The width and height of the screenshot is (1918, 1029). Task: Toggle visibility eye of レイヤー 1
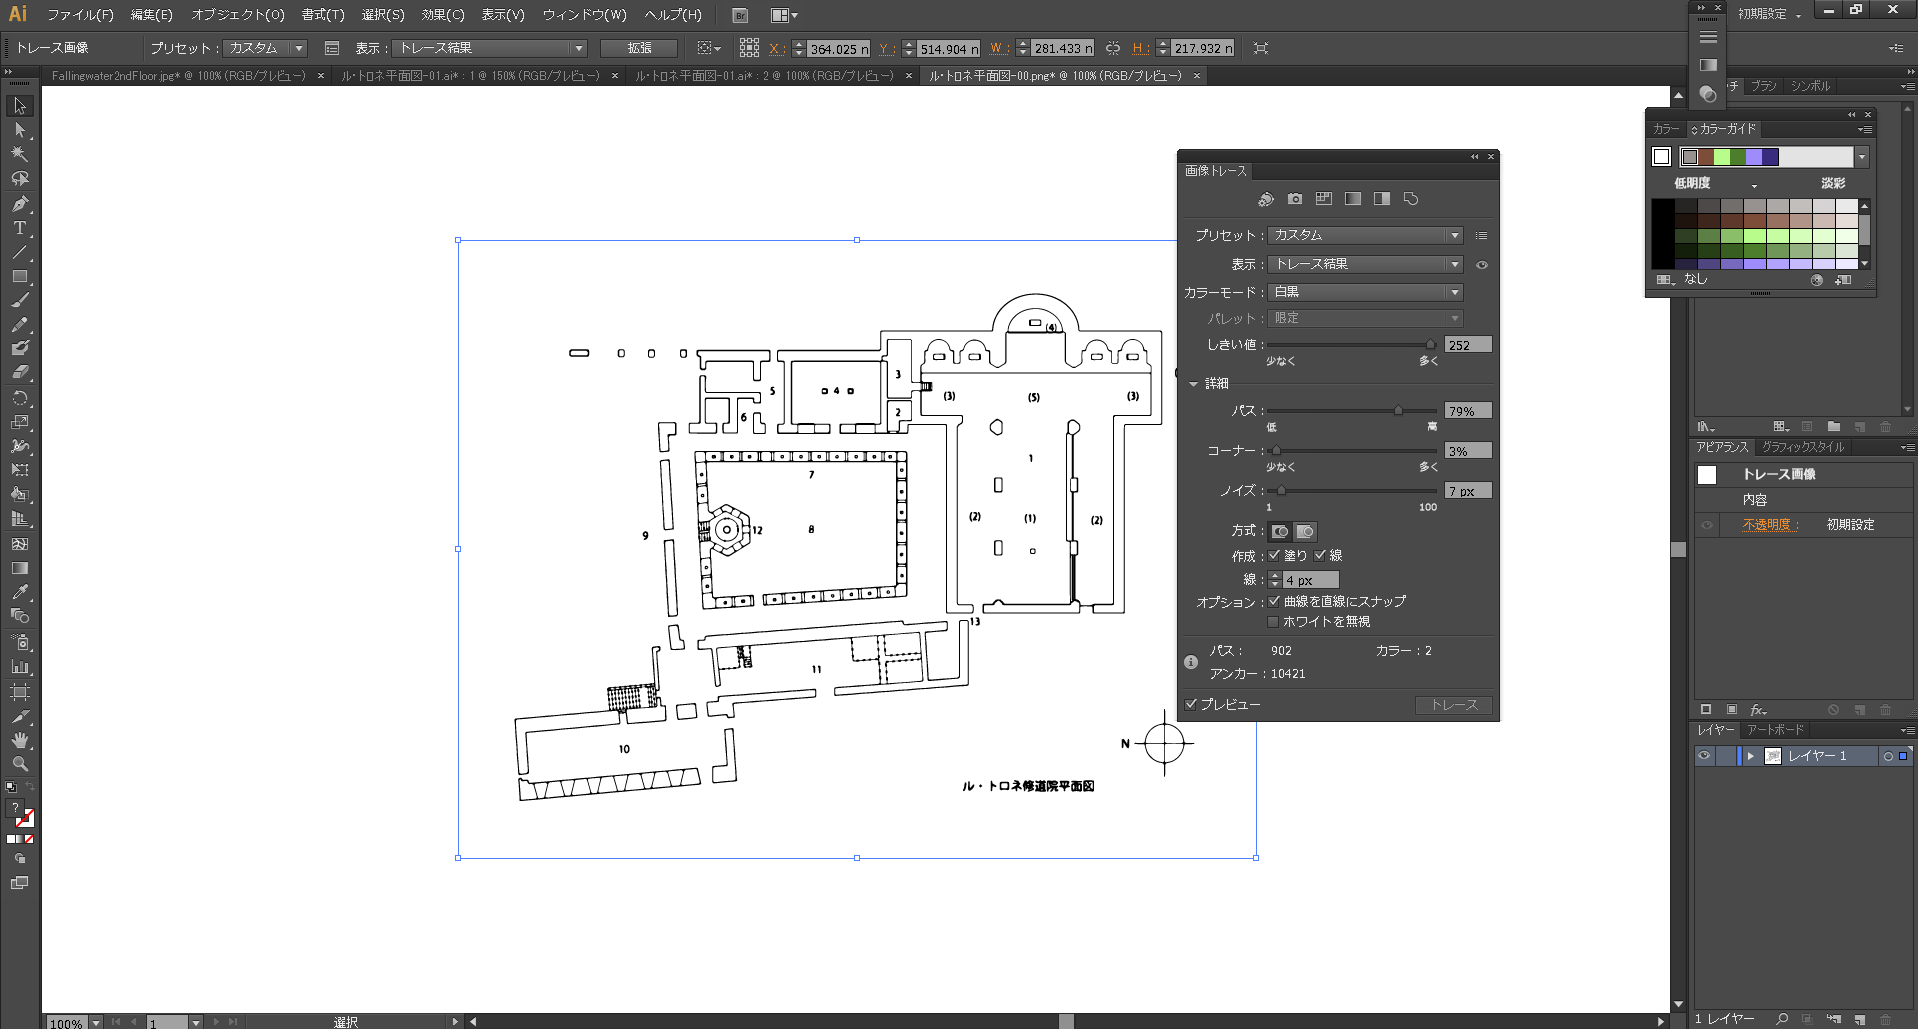click(1704, 756)
